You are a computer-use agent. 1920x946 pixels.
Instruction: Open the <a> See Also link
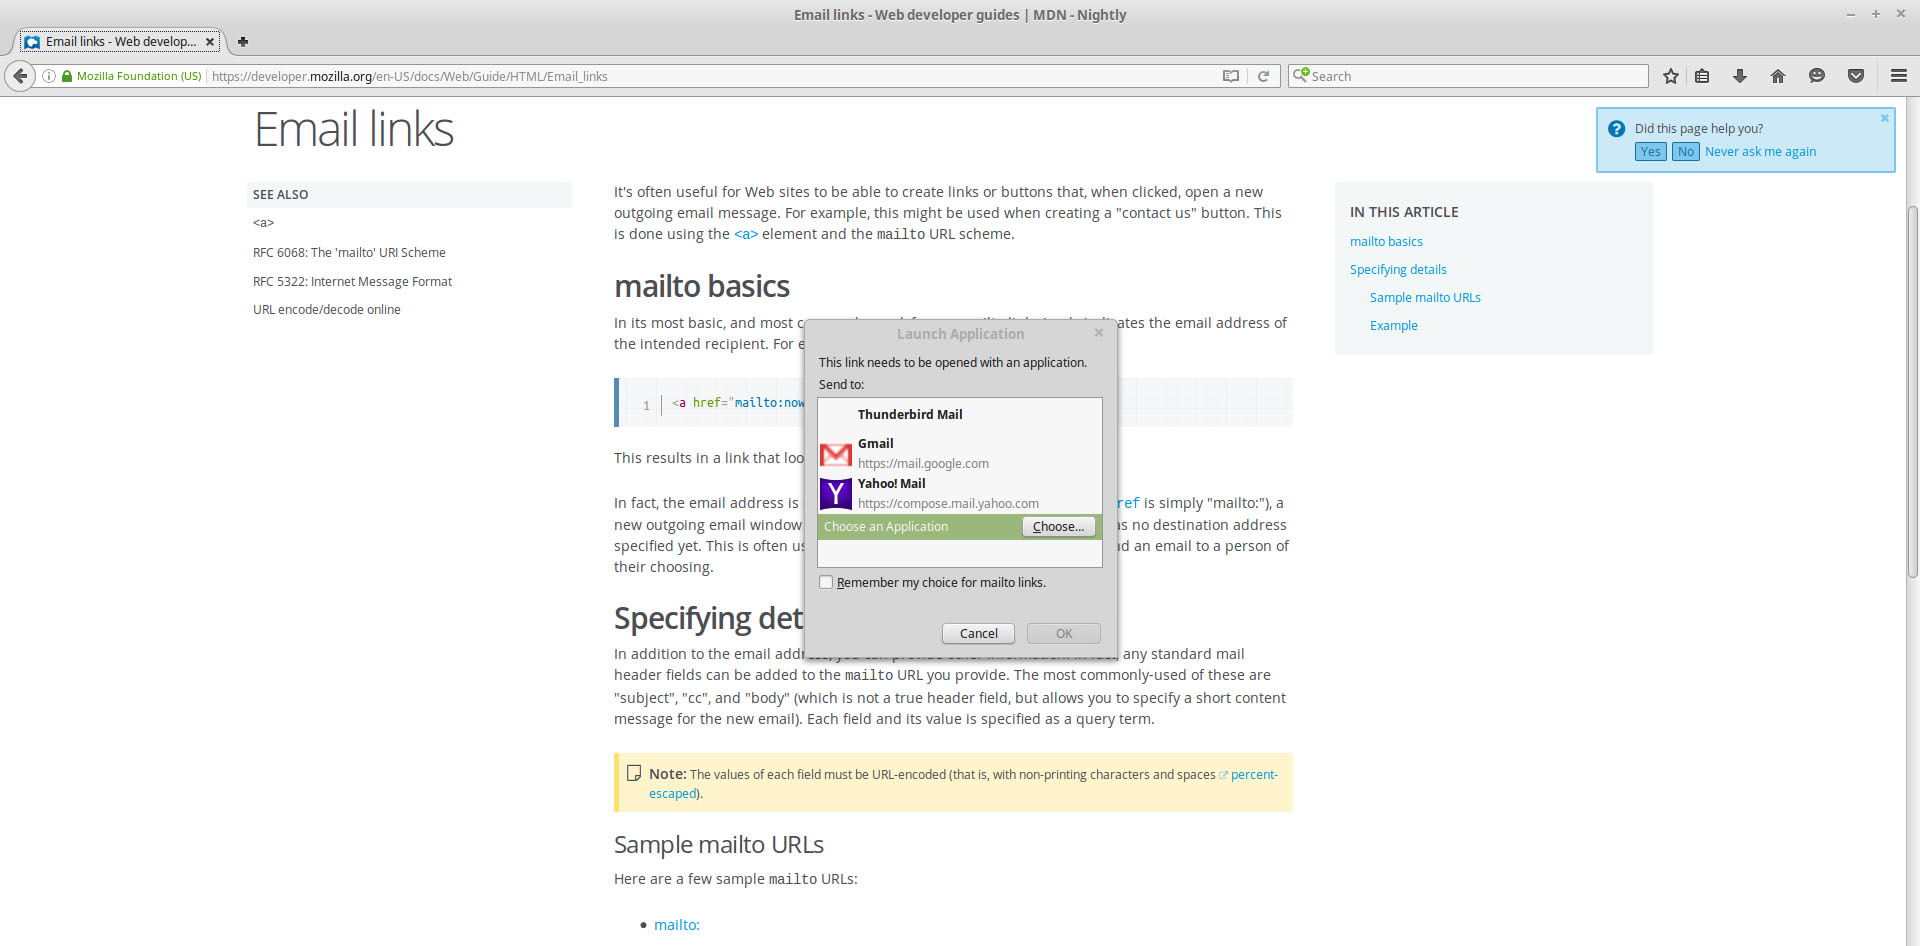tap(263, 223)
